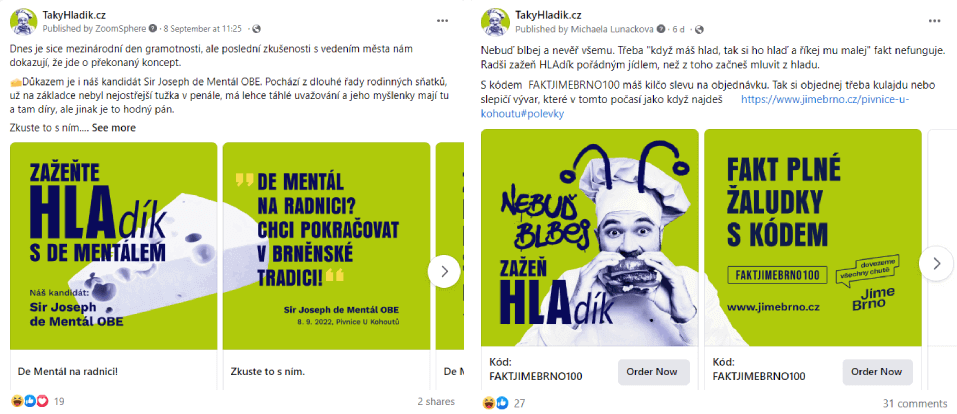Screen dimensions: 957x414
Task: Open Zažeňte HLAdík cheese image card
Action: pos(114,246)
